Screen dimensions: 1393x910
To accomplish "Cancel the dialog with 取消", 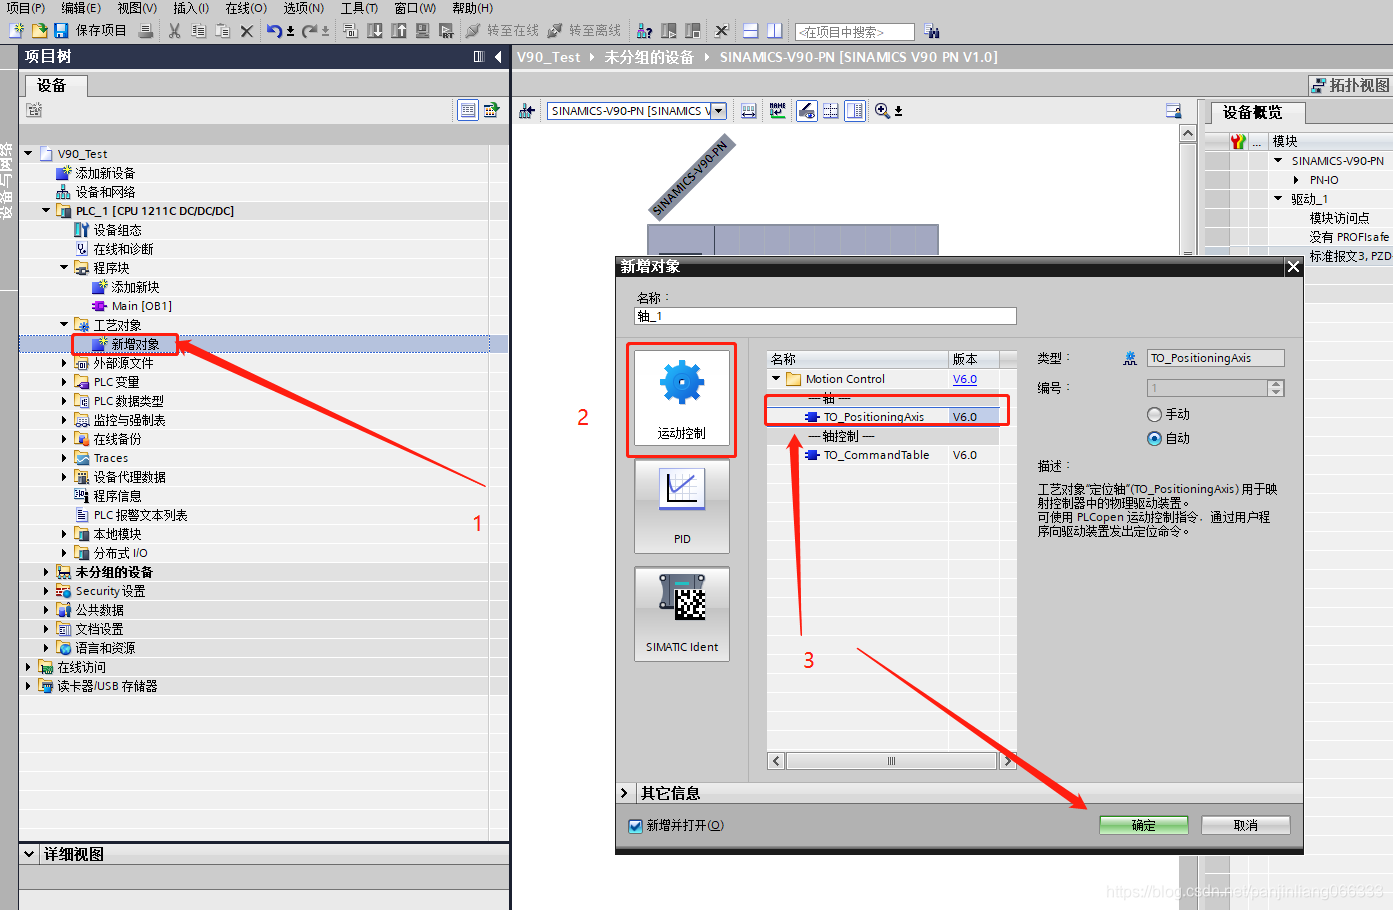I will pos(1246,825).
